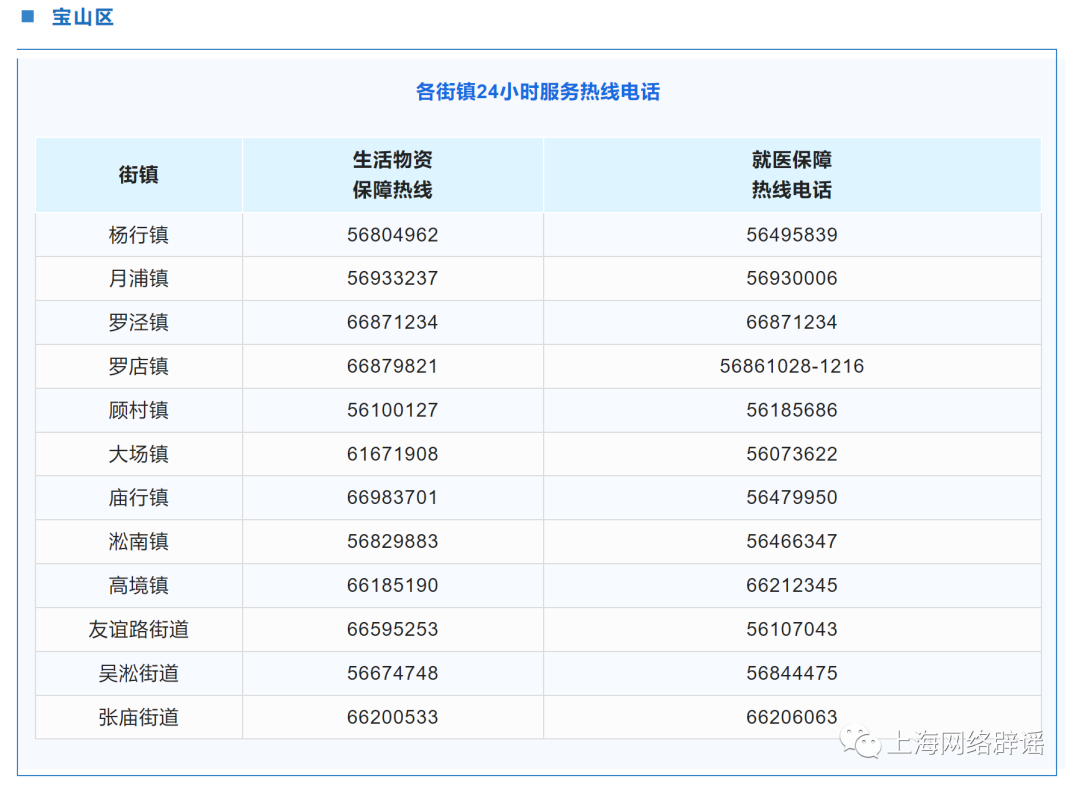
Task: Click the 宝山区 district heading
Action: tap(83, 17)
